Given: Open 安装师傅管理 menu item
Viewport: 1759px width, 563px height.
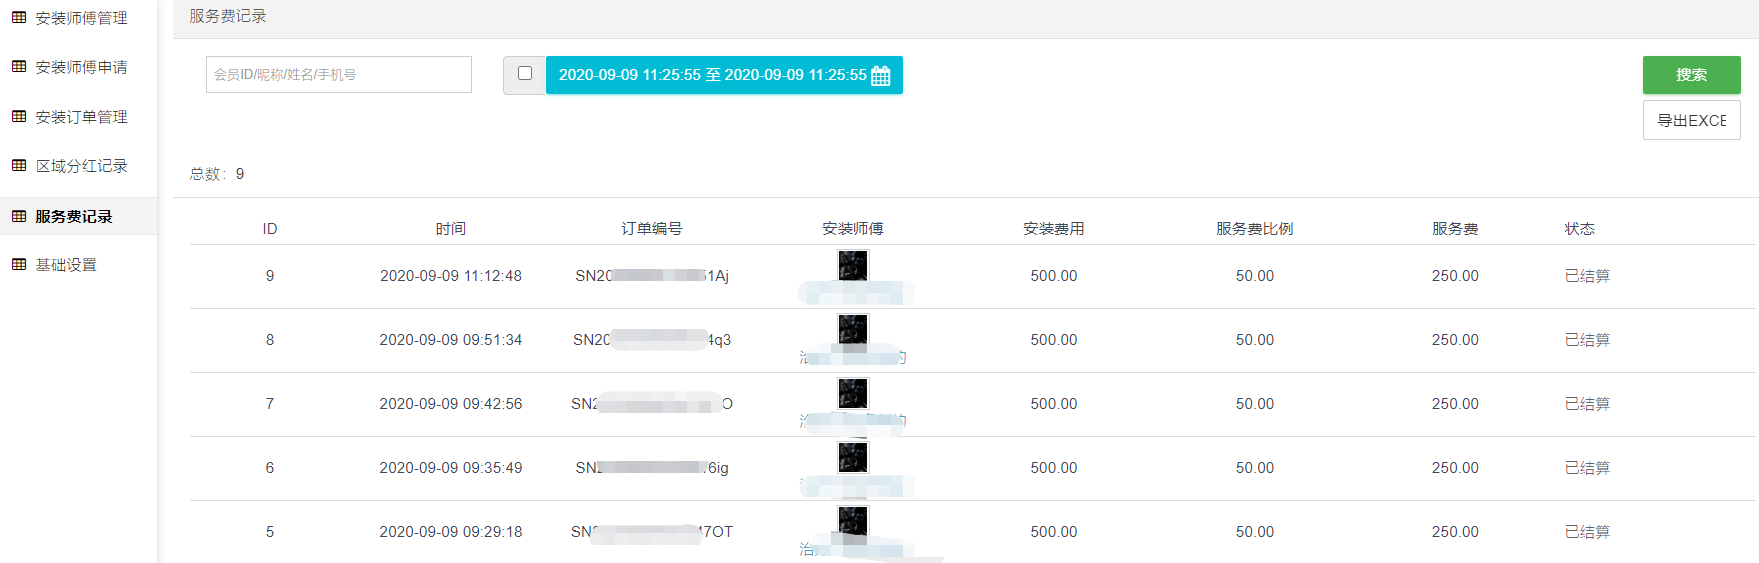Looking at the screenshot, I should 81,18.
